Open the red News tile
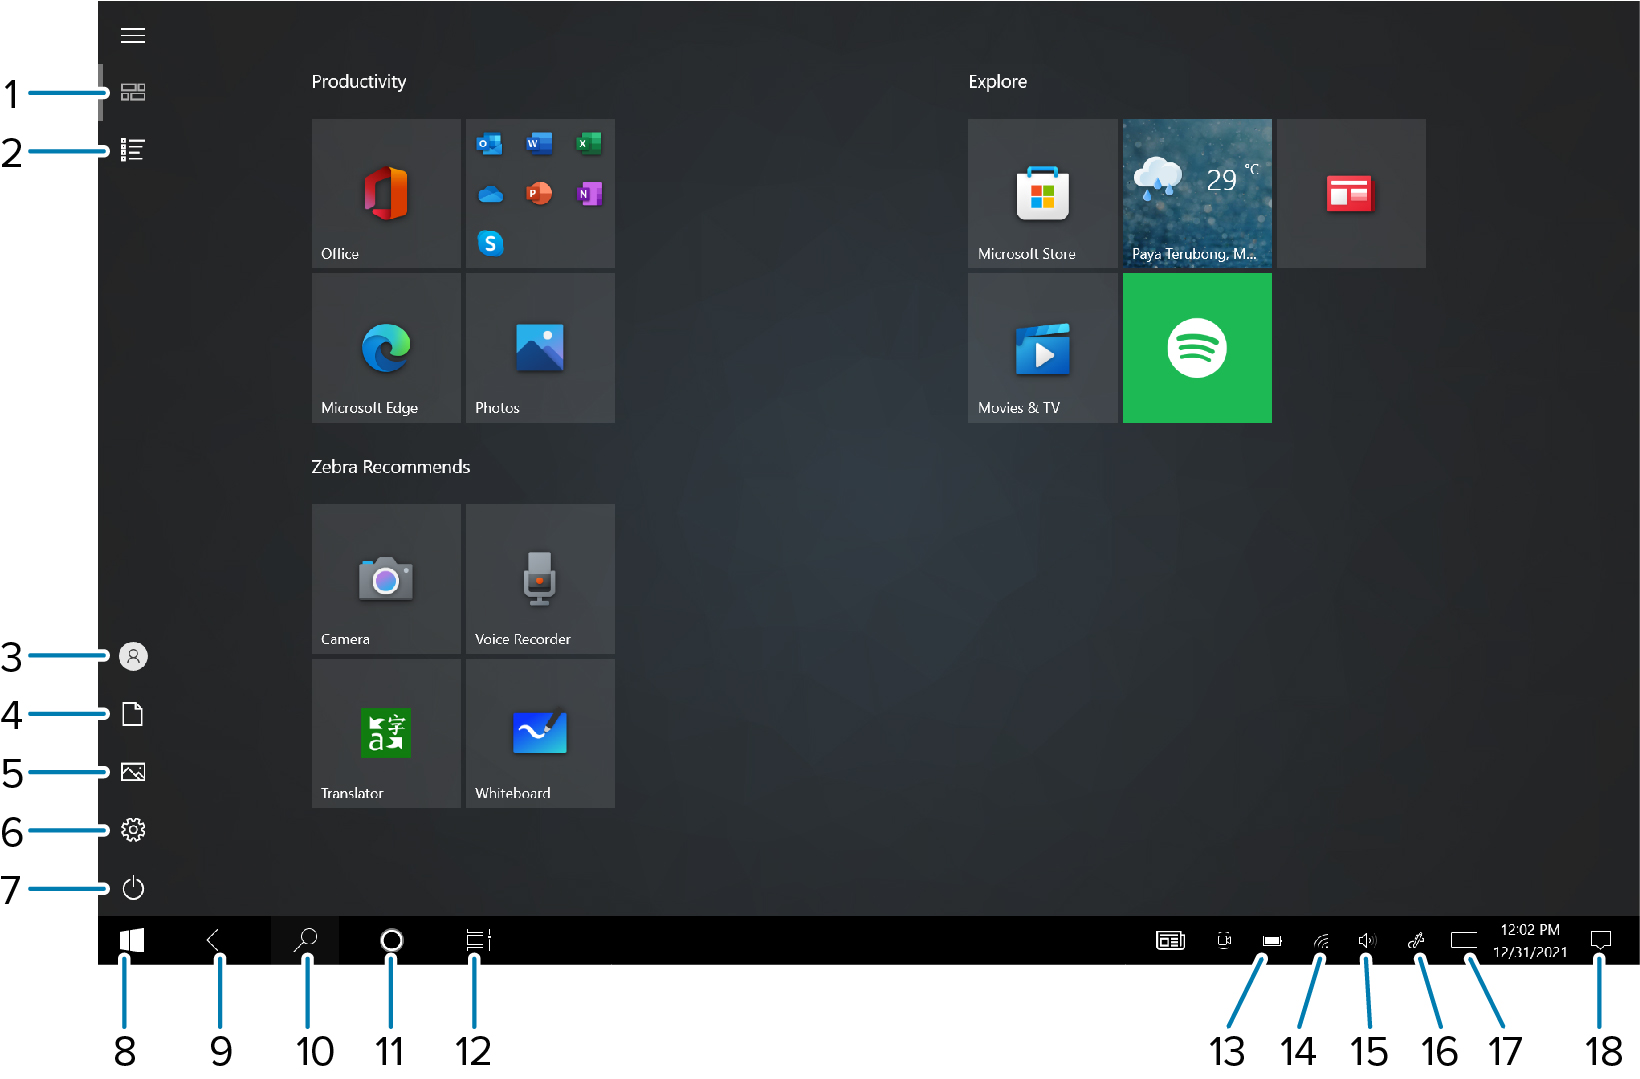1640x1079 pixels. [x=1351, y=193]
